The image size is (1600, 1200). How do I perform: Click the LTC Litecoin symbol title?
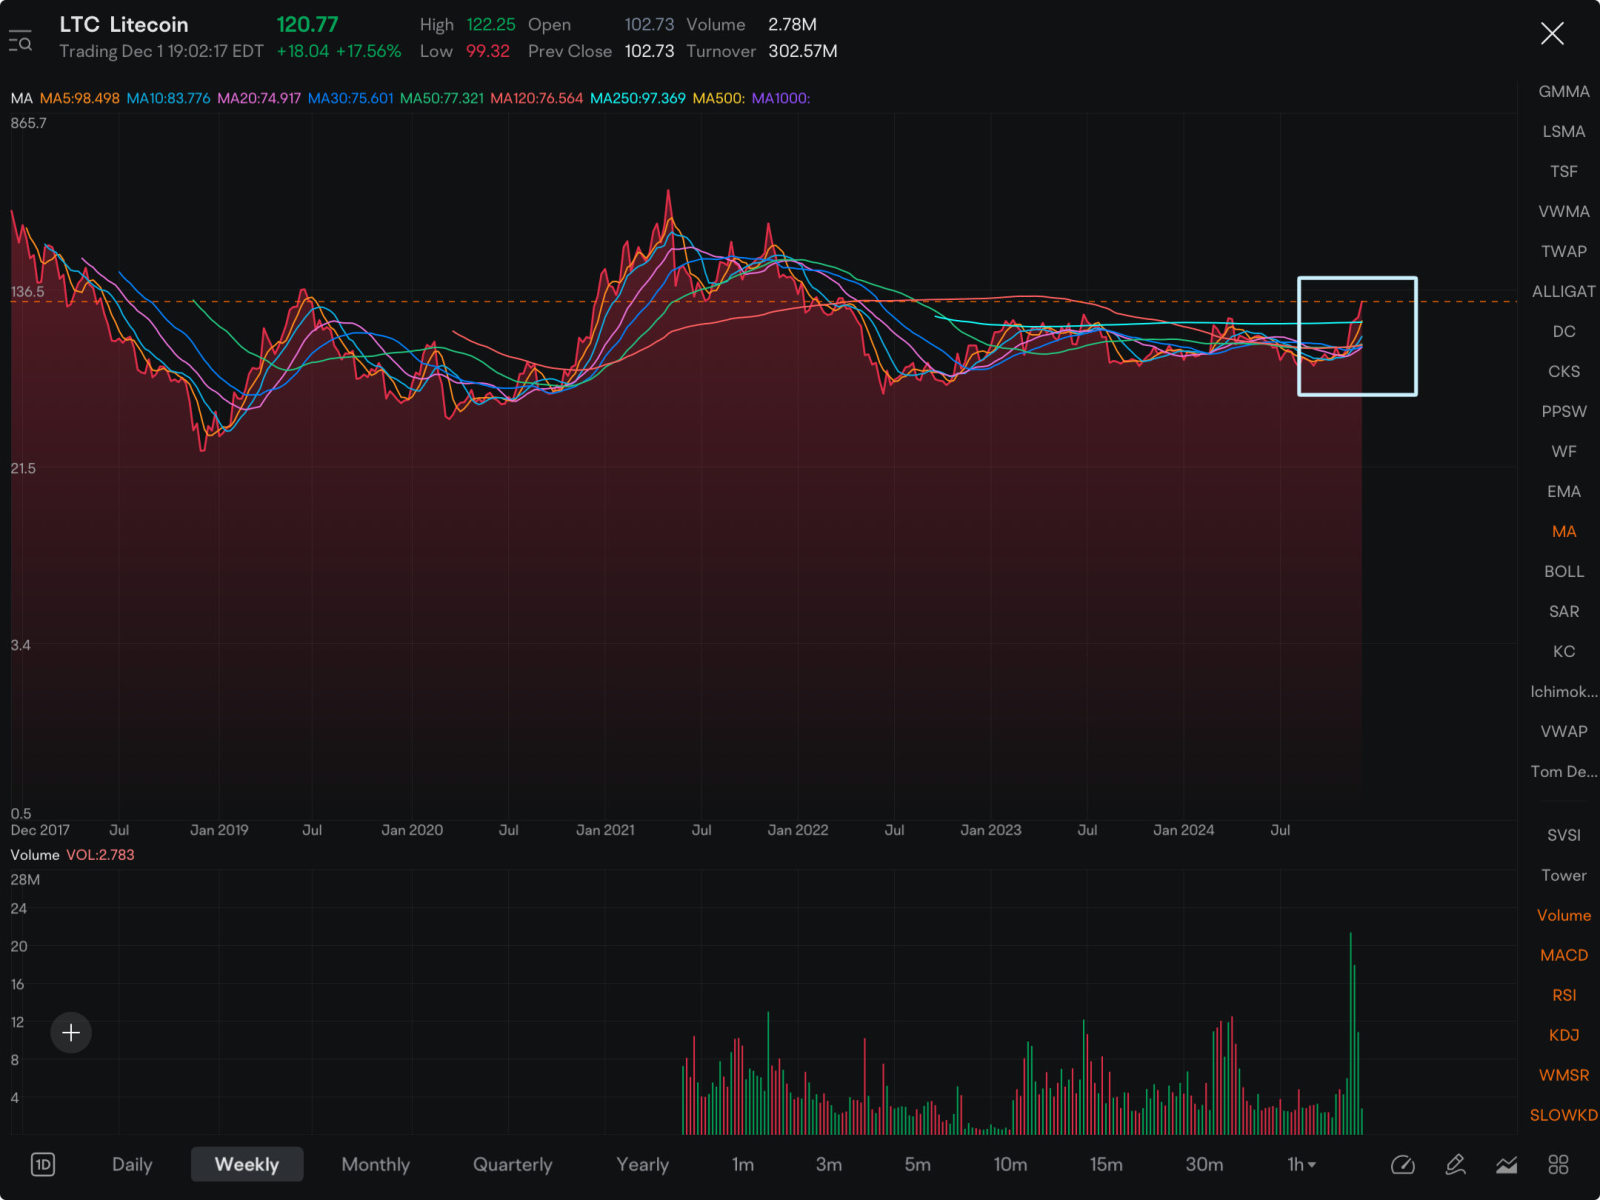pos(124,25)
